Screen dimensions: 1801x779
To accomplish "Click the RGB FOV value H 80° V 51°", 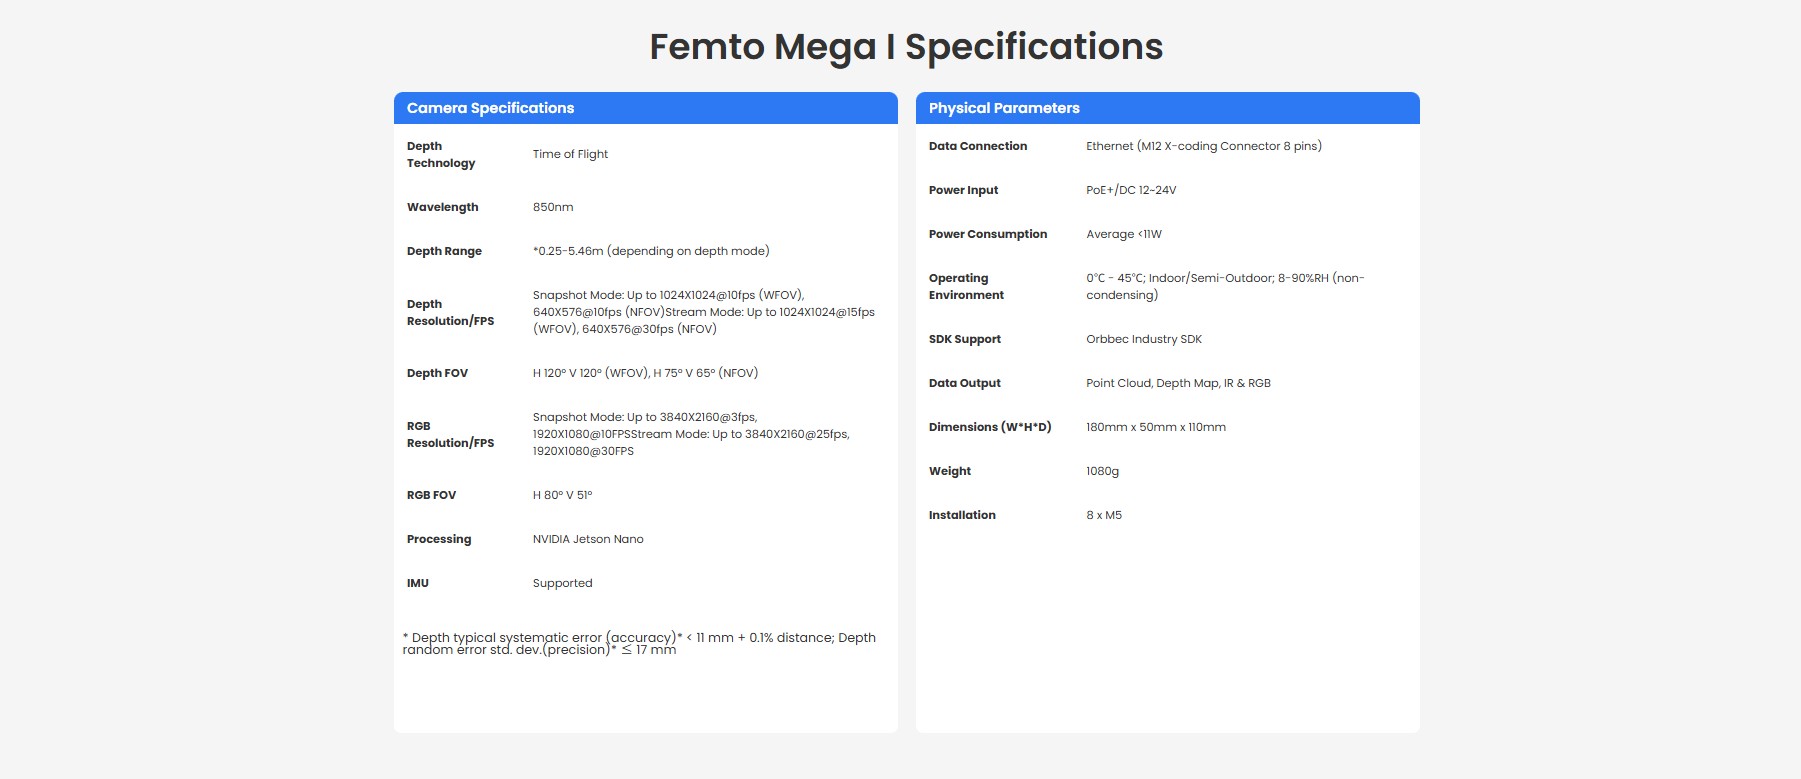I will pyautogui.click(x=562, y=495).
